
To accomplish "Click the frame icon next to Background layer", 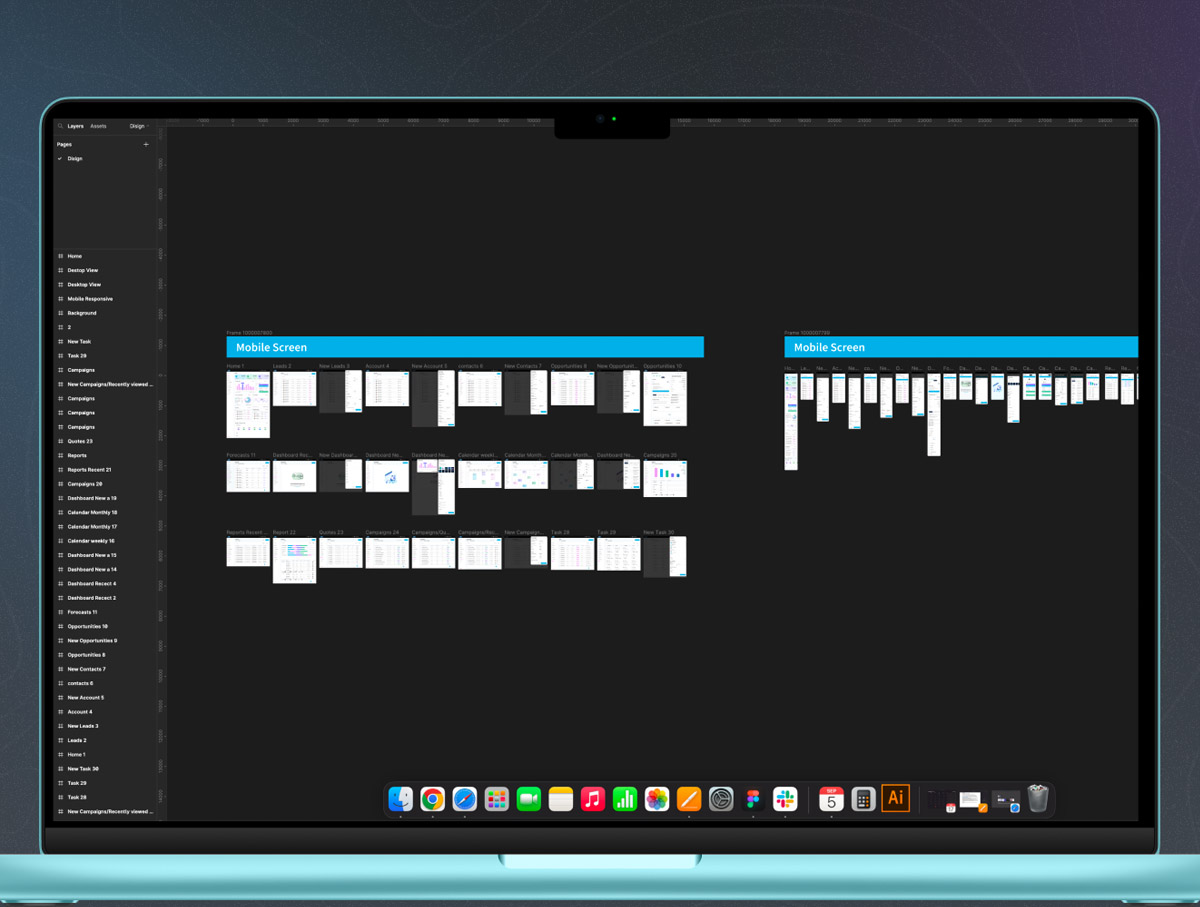I will click(60, 313).
